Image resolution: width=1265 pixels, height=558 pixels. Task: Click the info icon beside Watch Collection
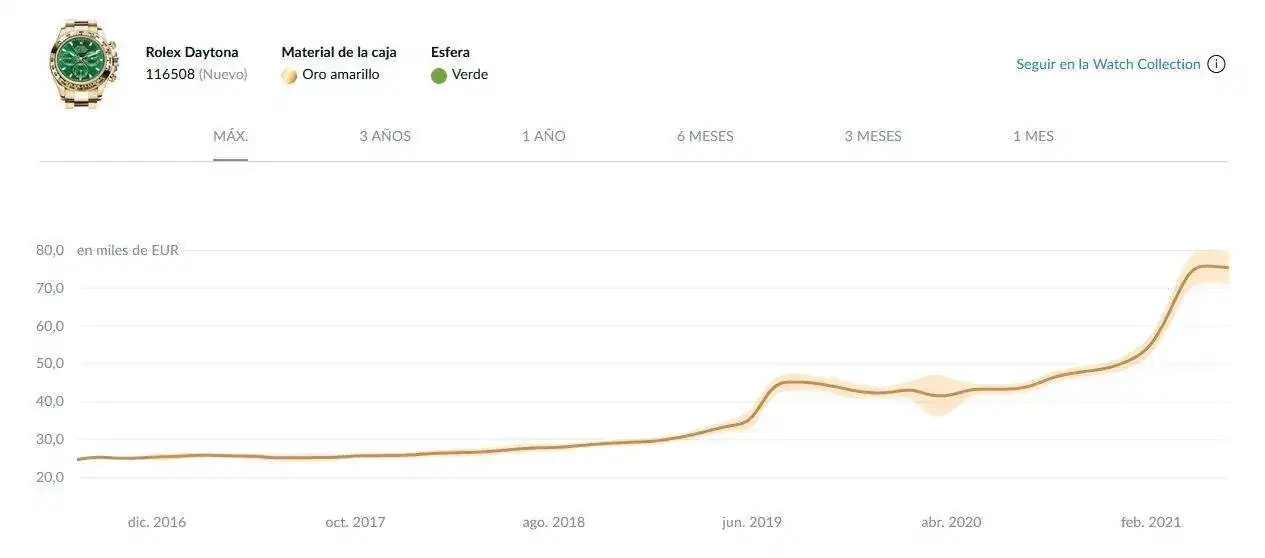pyautogui.click(x=1216, y=64)
